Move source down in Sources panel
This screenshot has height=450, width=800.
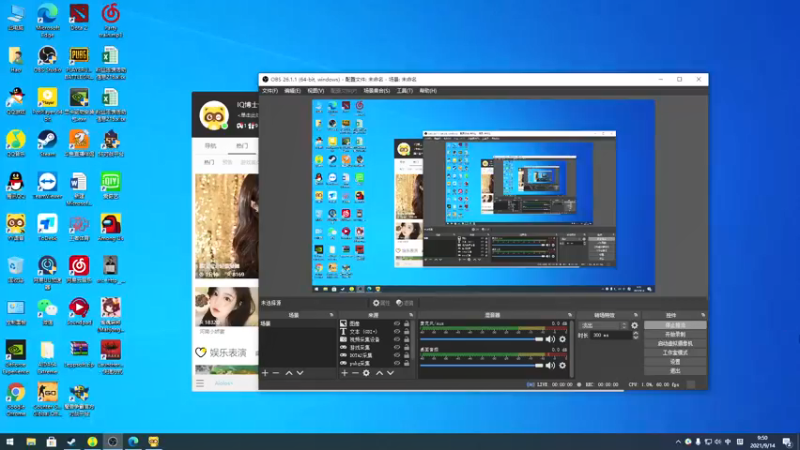click(390, 373)
